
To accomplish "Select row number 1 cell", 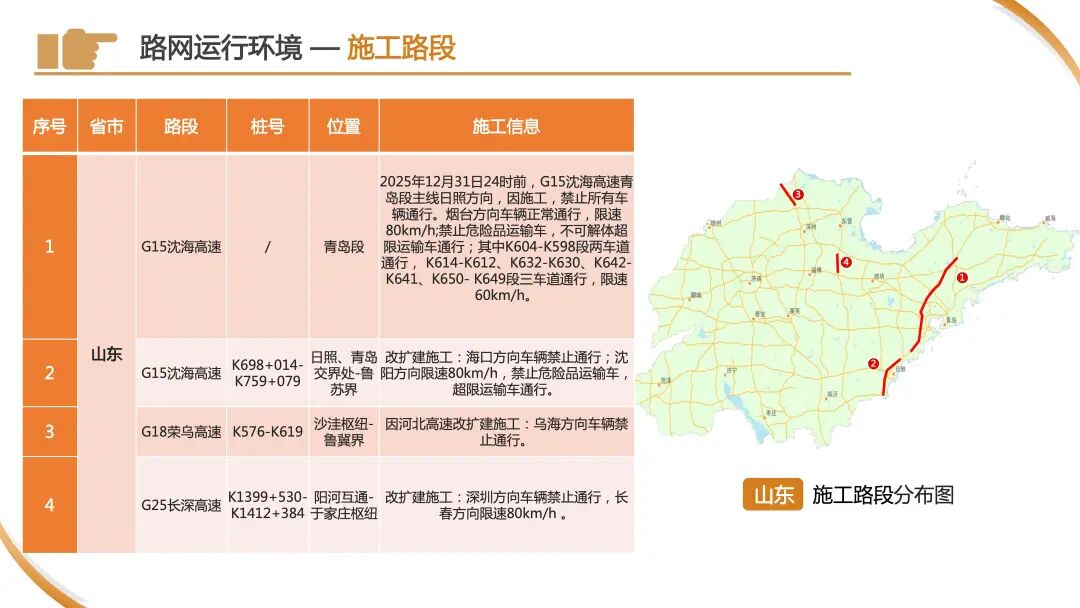I will click(x=50, y=247).
